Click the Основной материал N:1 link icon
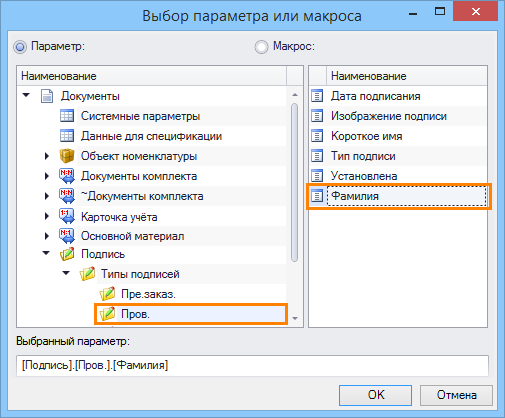Viewport: 505px width, 418px height. [x=67, y=236]
